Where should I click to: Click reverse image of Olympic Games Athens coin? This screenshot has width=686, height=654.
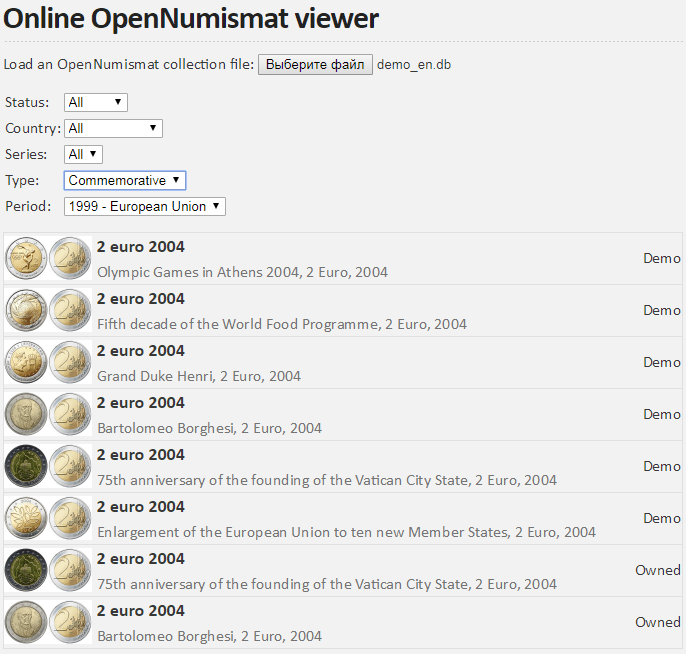pyautogui.click(x=70, y=258)
